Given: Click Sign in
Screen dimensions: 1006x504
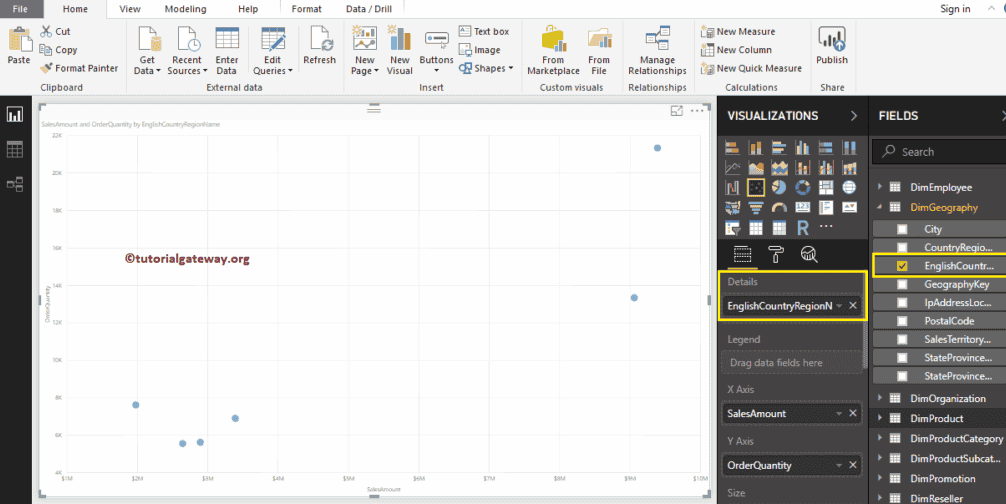Looking at the screenshot, I should coord(955,9).
